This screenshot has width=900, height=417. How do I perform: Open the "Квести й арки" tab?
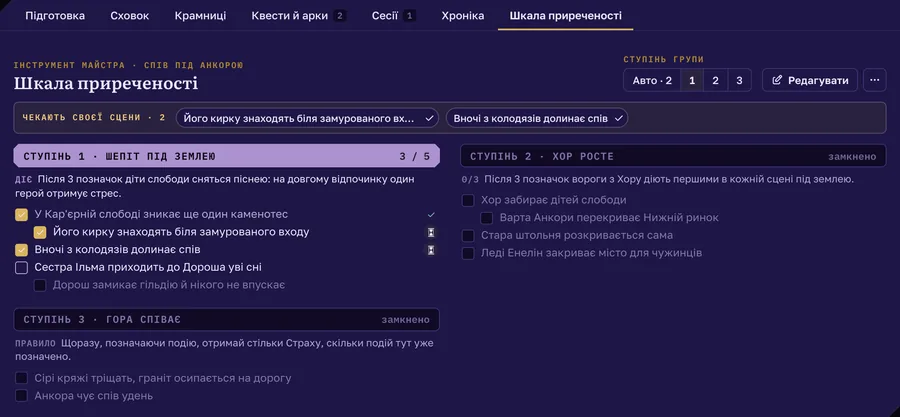point(298,15)
